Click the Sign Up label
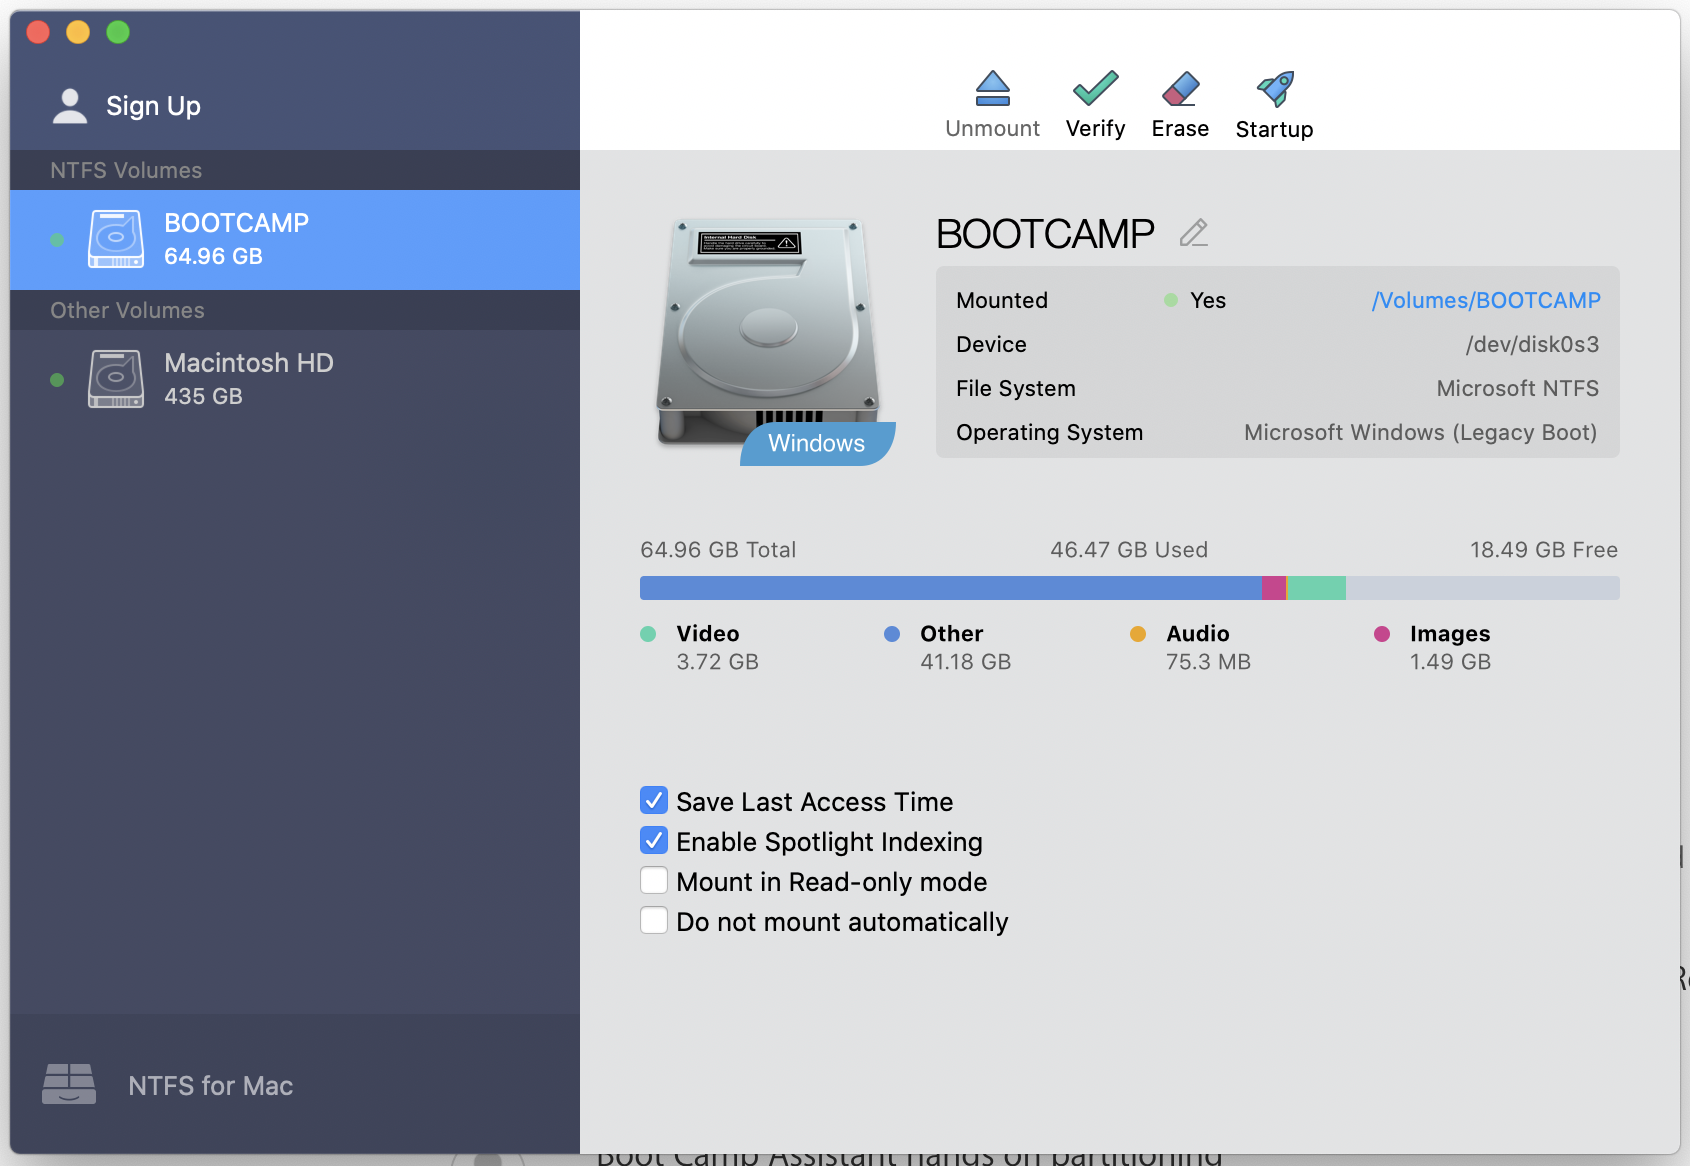1690x1166 pixels. [153, 105]
